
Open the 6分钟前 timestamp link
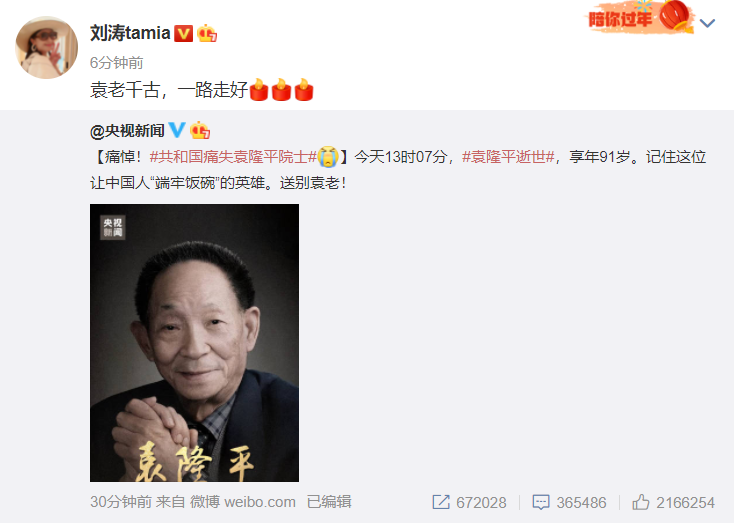[x=116, y=62]
